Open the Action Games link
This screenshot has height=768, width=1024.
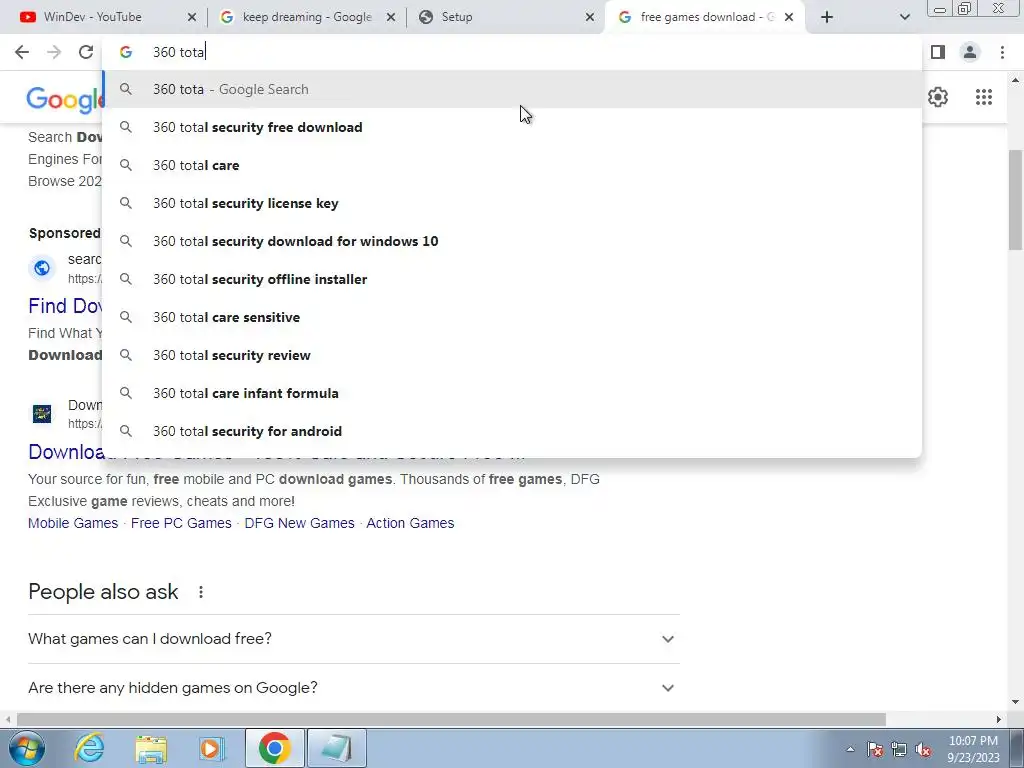410,523
